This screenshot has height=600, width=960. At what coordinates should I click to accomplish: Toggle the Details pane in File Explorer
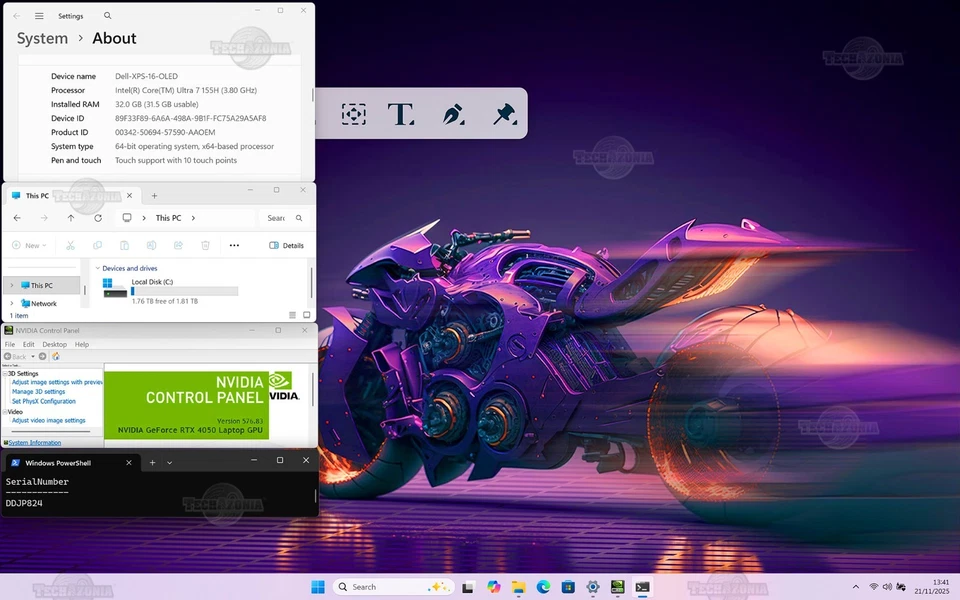(x=286, y=245)
